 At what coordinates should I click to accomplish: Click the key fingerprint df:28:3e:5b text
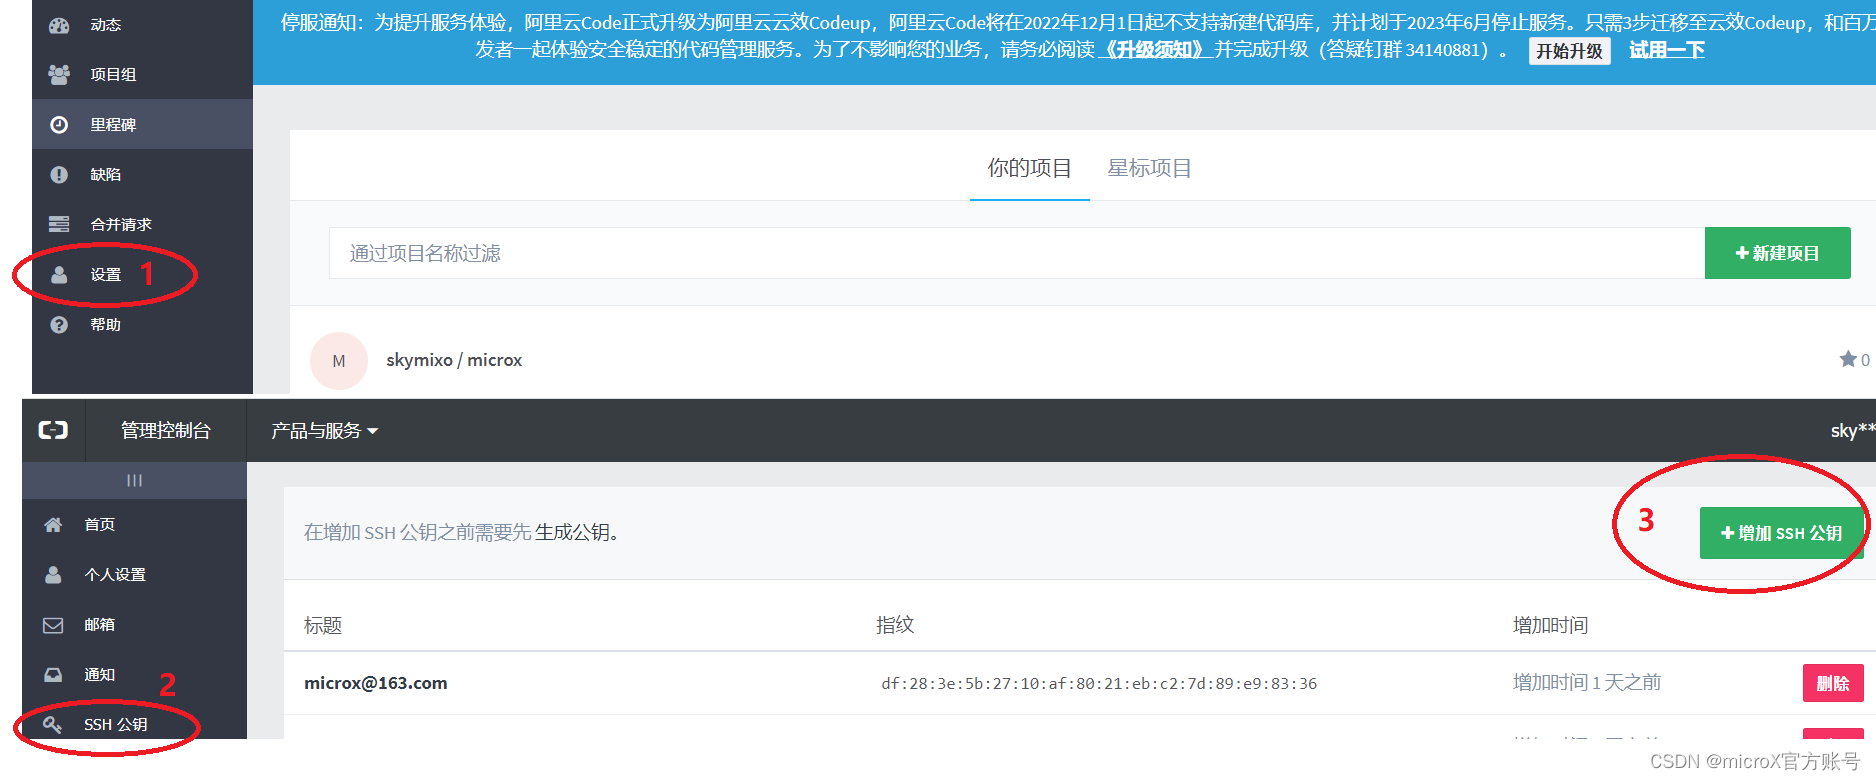[1099, 684]
